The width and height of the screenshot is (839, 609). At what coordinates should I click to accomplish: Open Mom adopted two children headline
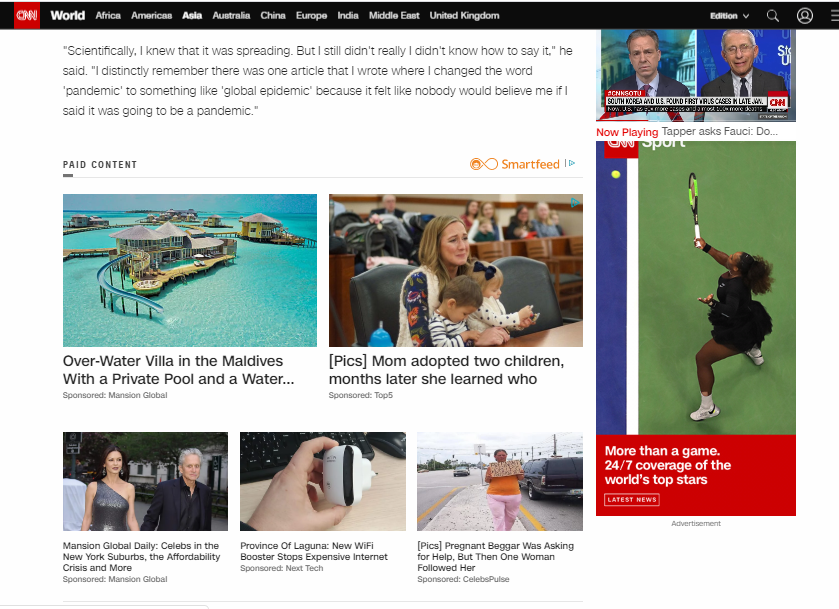click(x=446, y=370)
